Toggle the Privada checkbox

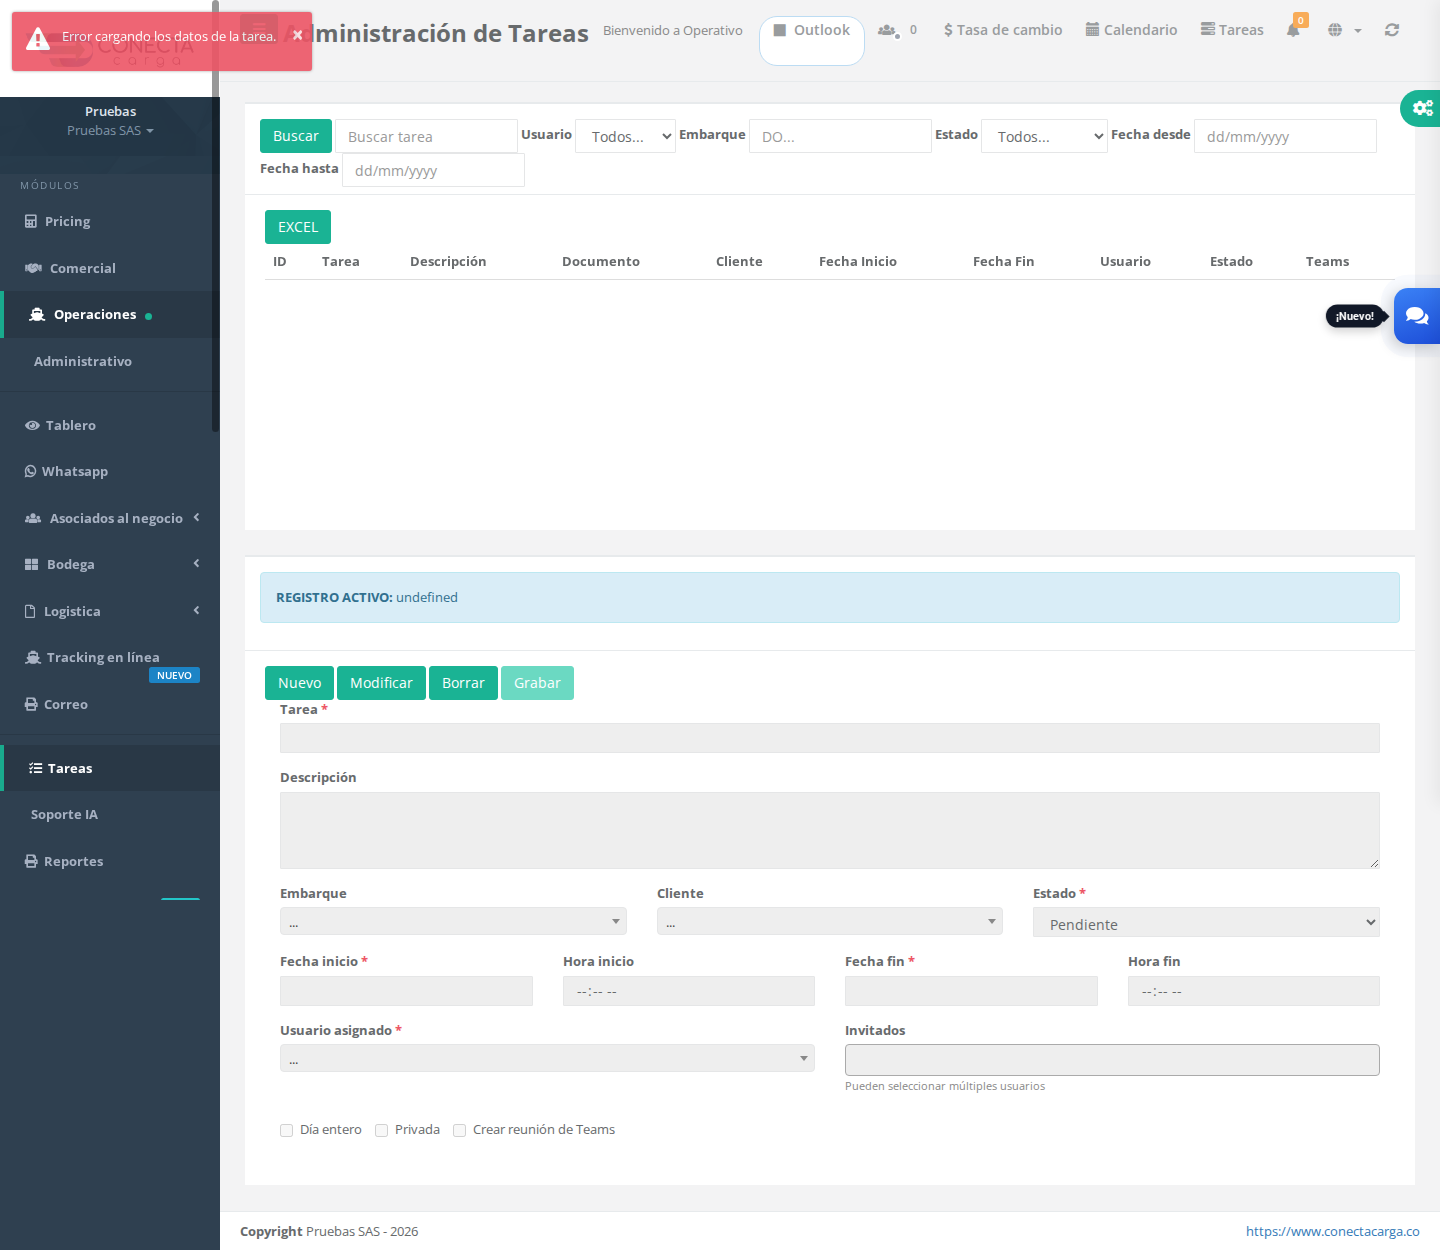381,1130
